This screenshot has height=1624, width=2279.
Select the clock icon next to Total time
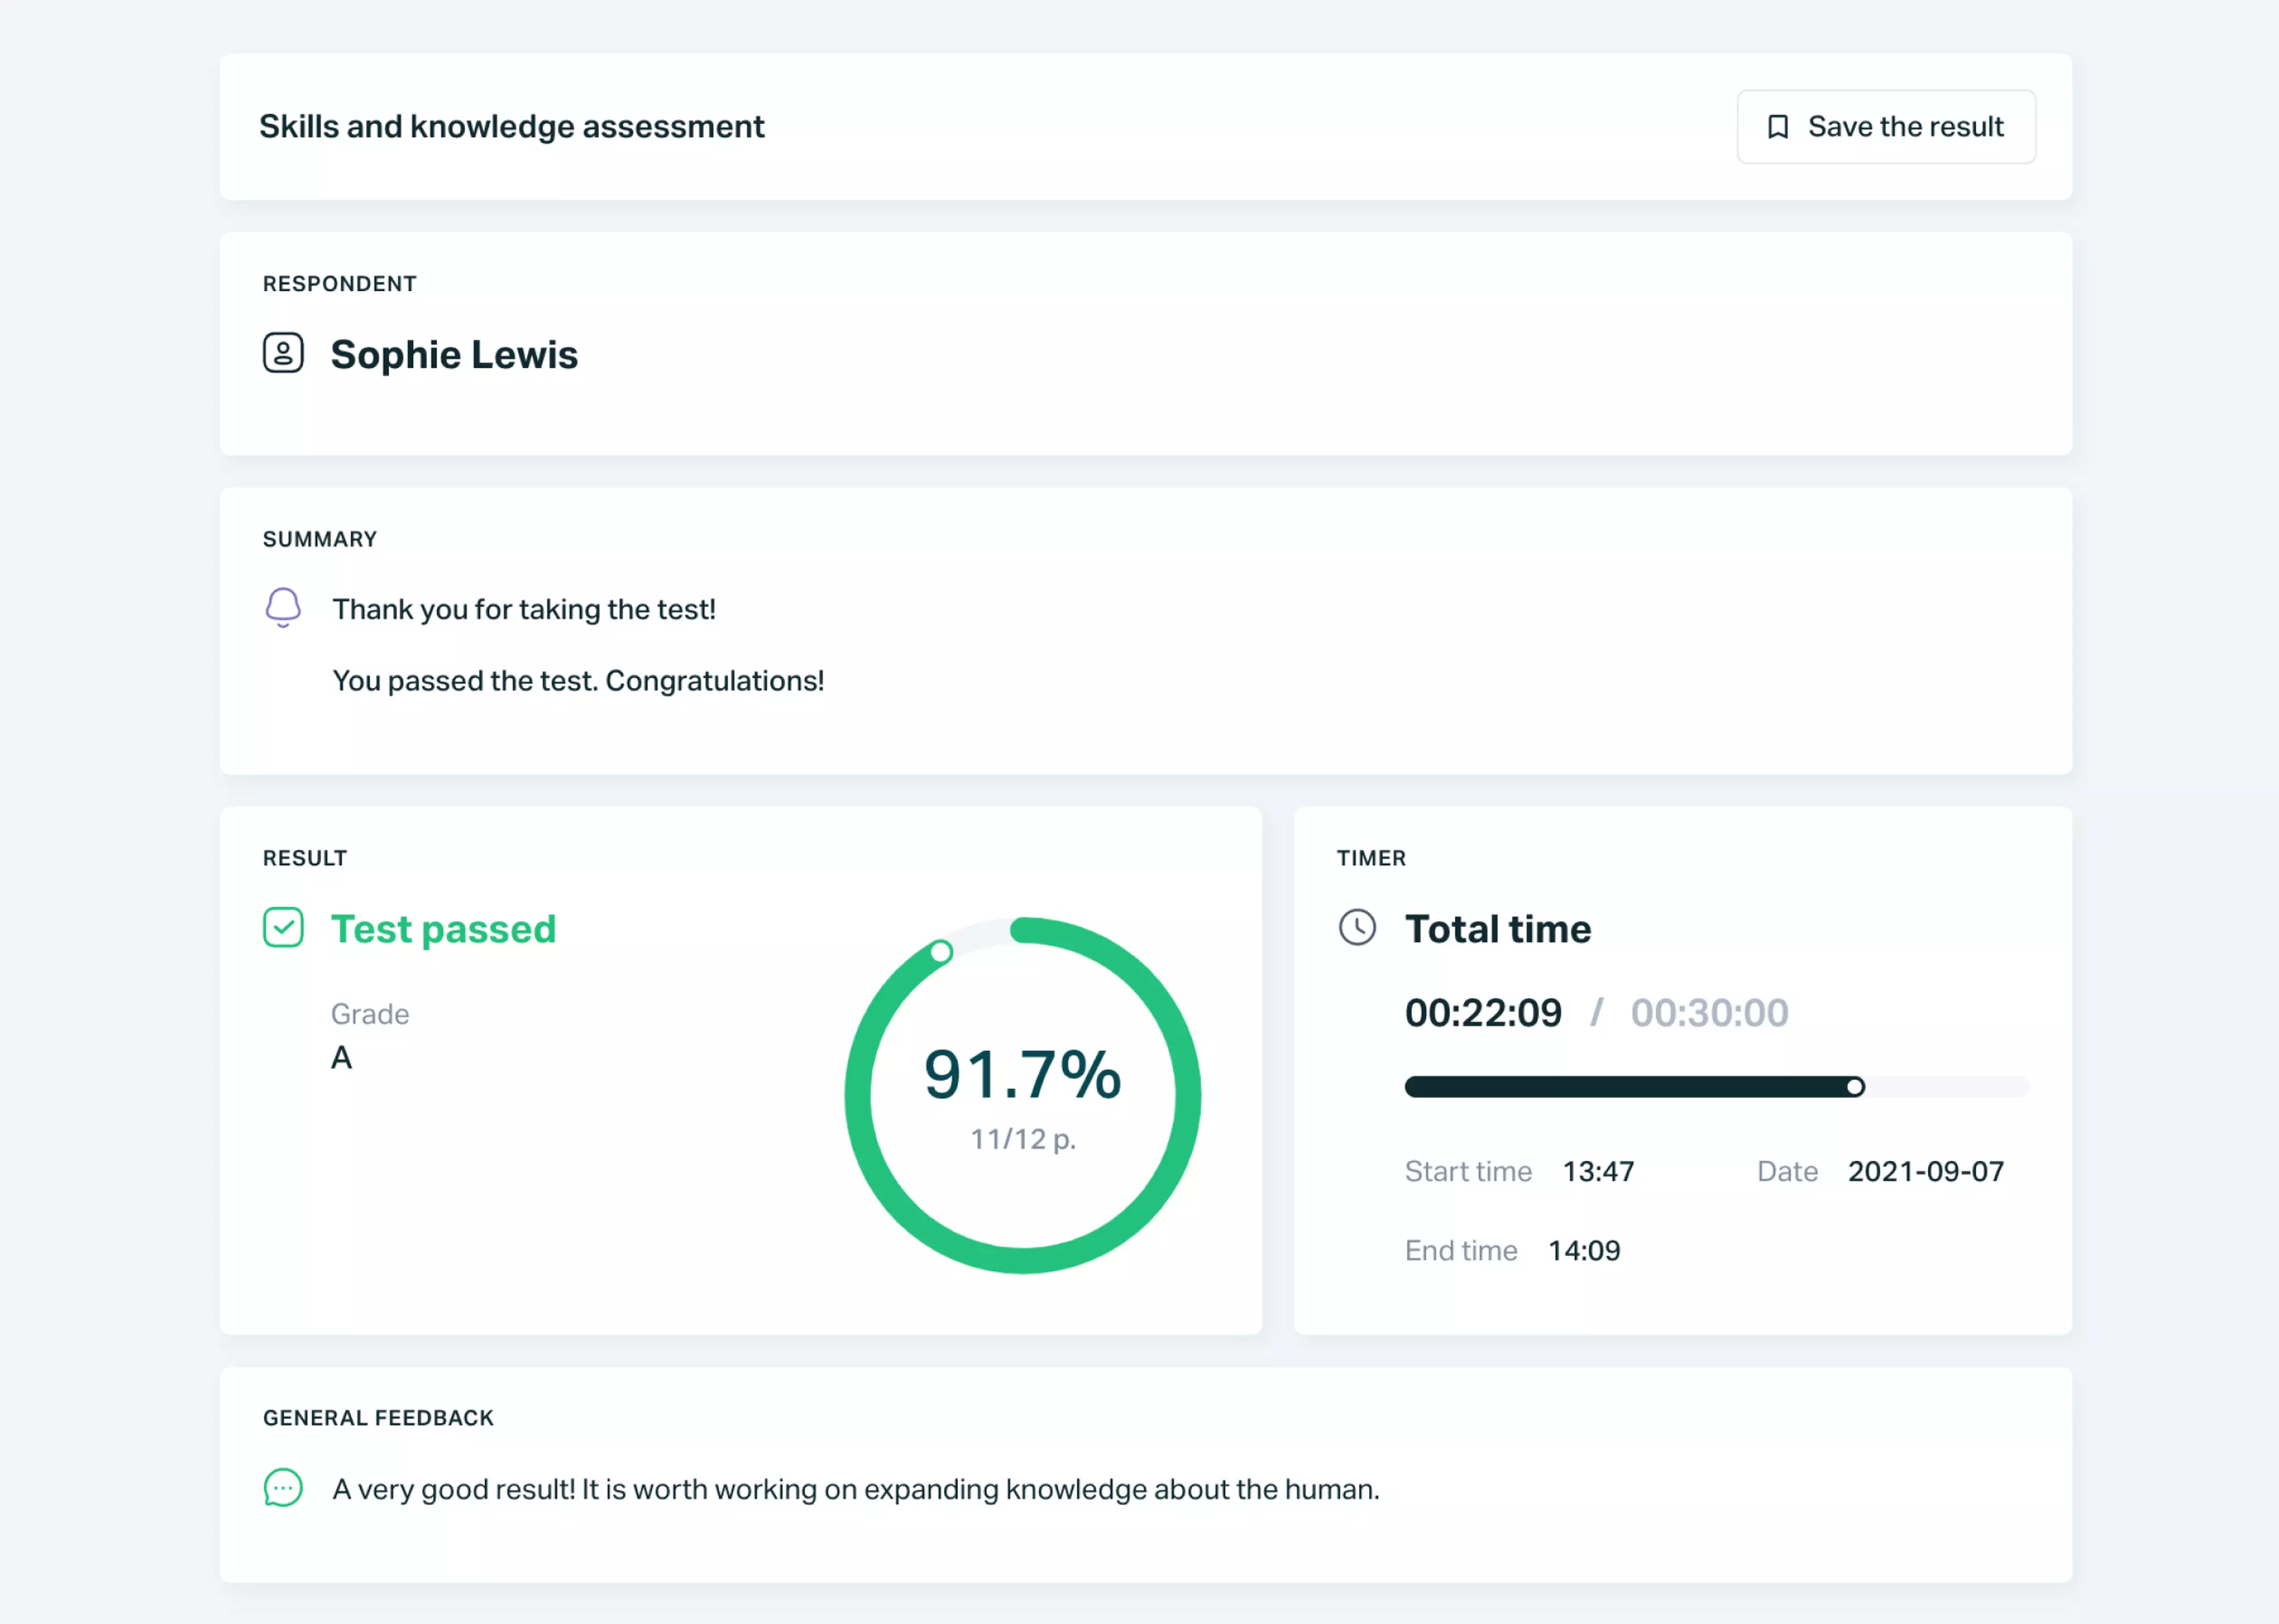(x=1357, y=928)
